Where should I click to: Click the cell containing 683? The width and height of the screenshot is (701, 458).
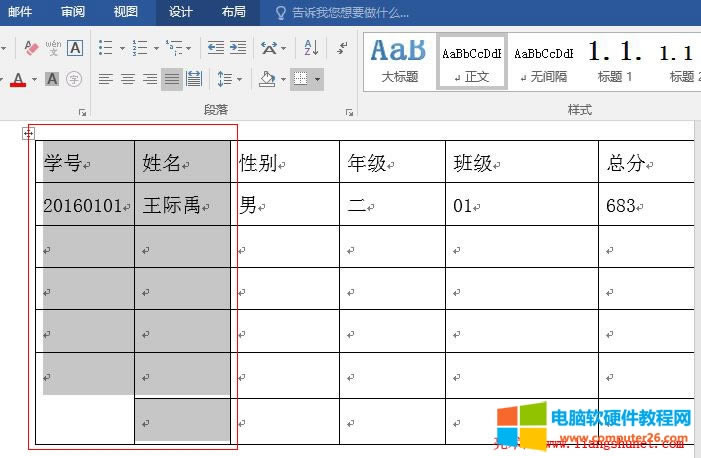click(646, 204)
